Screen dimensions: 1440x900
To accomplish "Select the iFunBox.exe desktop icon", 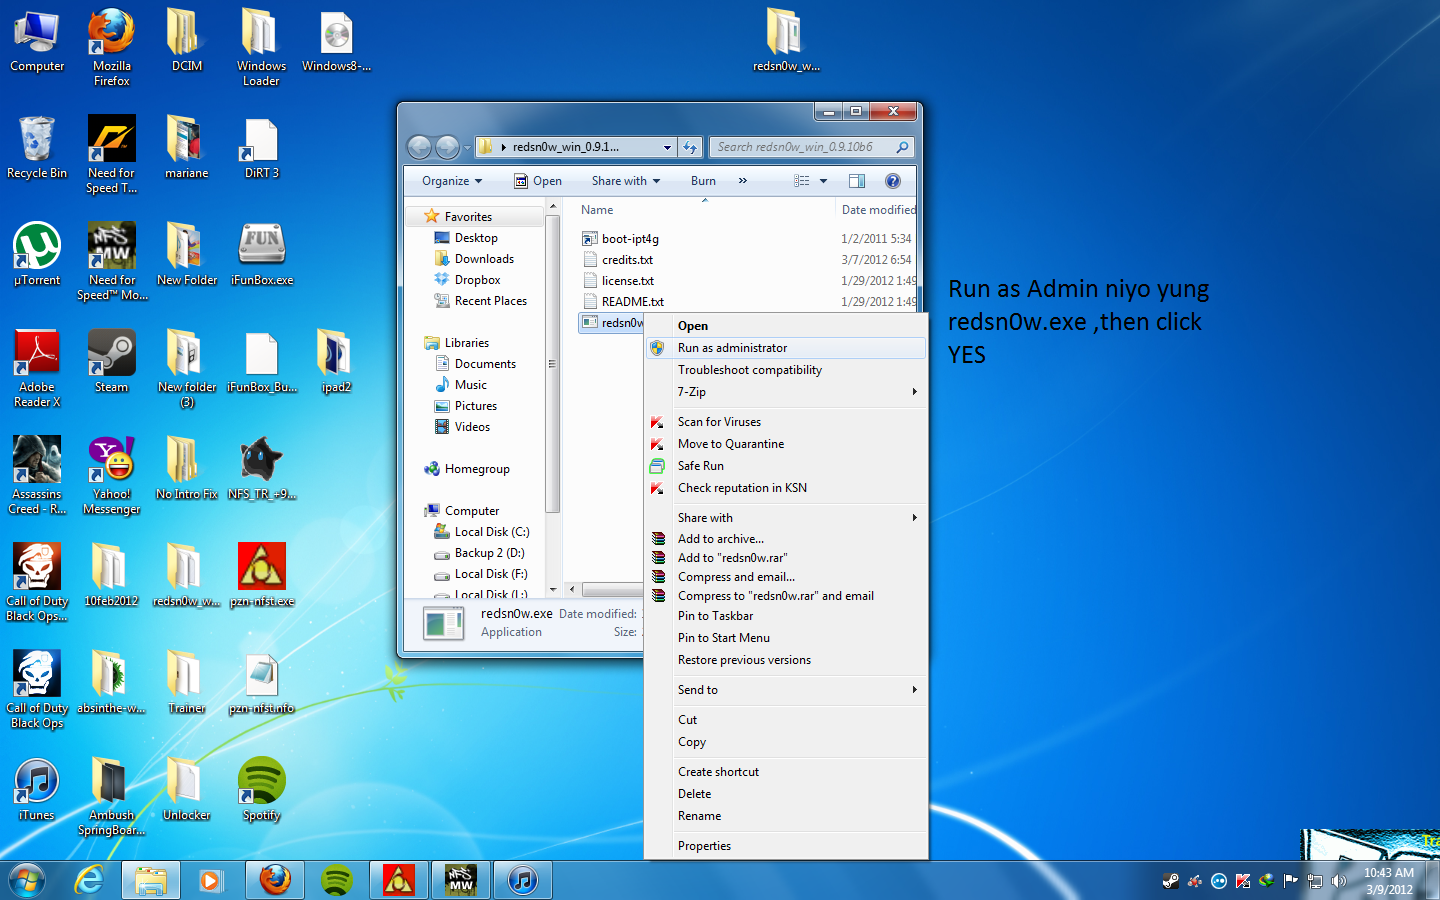I will (x=262, y=254).
